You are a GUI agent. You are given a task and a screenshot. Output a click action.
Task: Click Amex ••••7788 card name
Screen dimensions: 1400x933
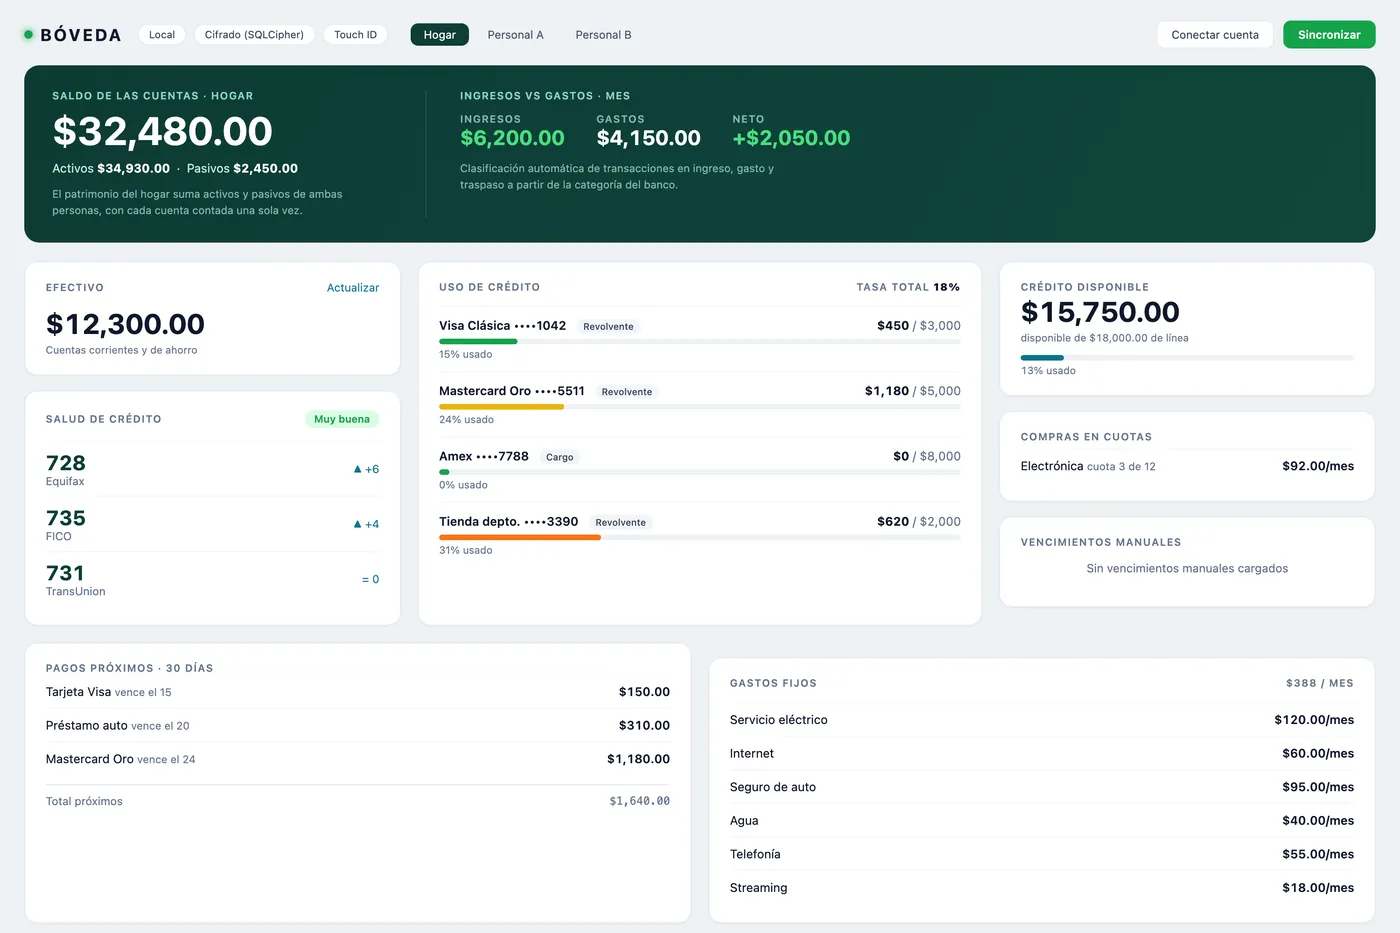pos(484,456)
